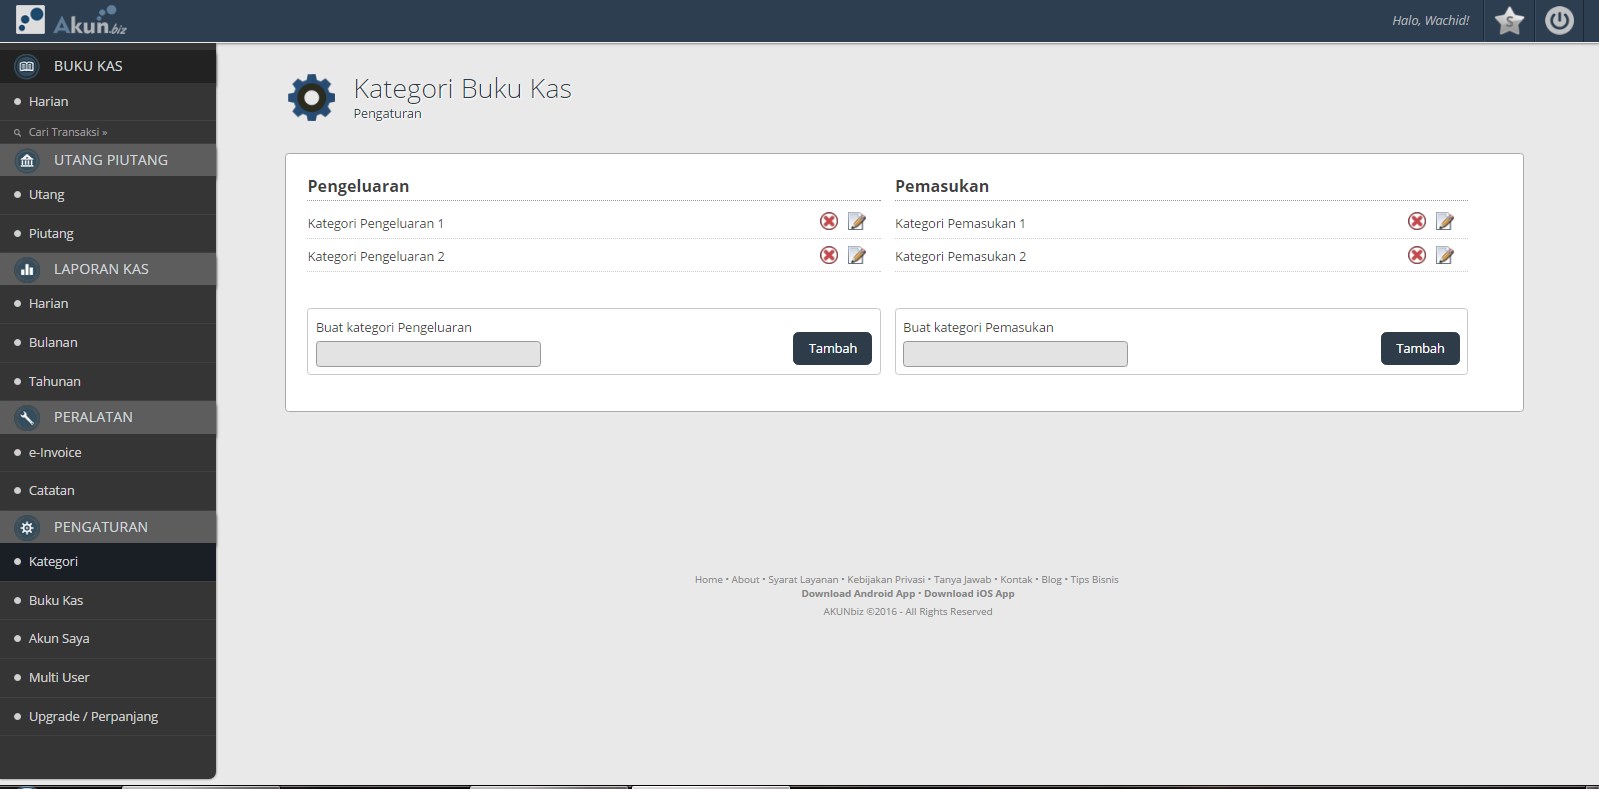1599x789 pixels.
Task: Click the Laporan Kas chart icon
Action: tap(27, 269)
